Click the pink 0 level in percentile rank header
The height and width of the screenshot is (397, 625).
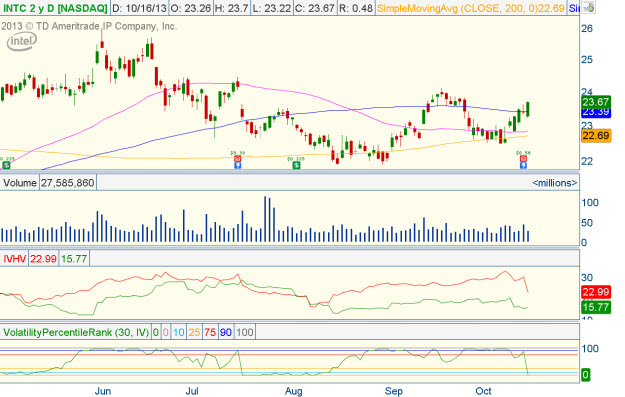click(x=165, y=332)
